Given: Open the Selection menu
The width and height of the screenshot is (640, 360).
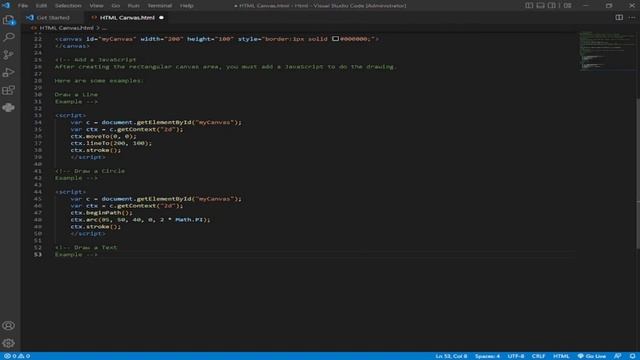Looking at the screenshot, I should pyautogui.click(x=68, y=6).
